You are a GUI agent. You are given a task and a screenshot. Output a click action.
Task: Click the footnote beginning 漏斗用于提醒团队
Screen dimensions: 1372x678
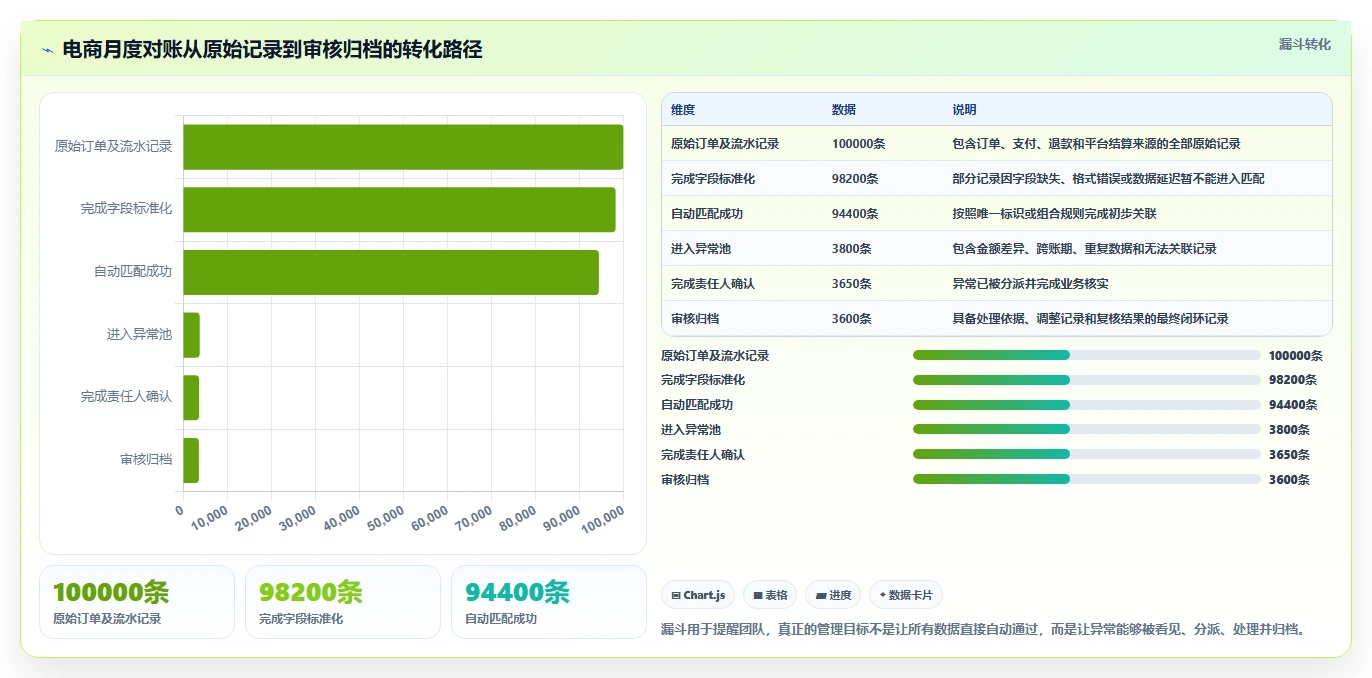[x=985, y=630]
